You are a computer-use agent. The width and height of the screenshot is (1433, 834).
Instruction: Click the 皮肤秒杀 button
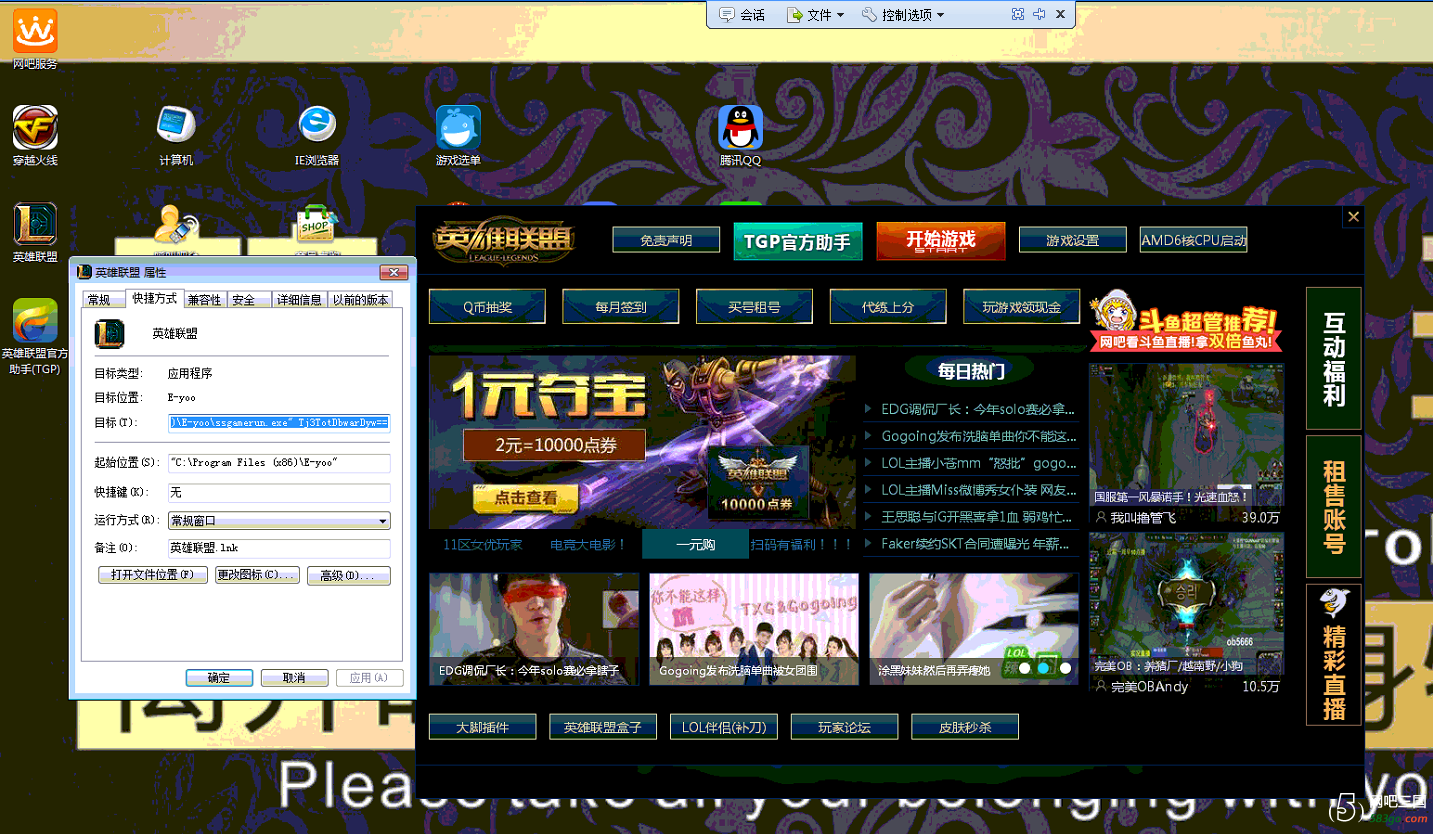coord(965,727)
